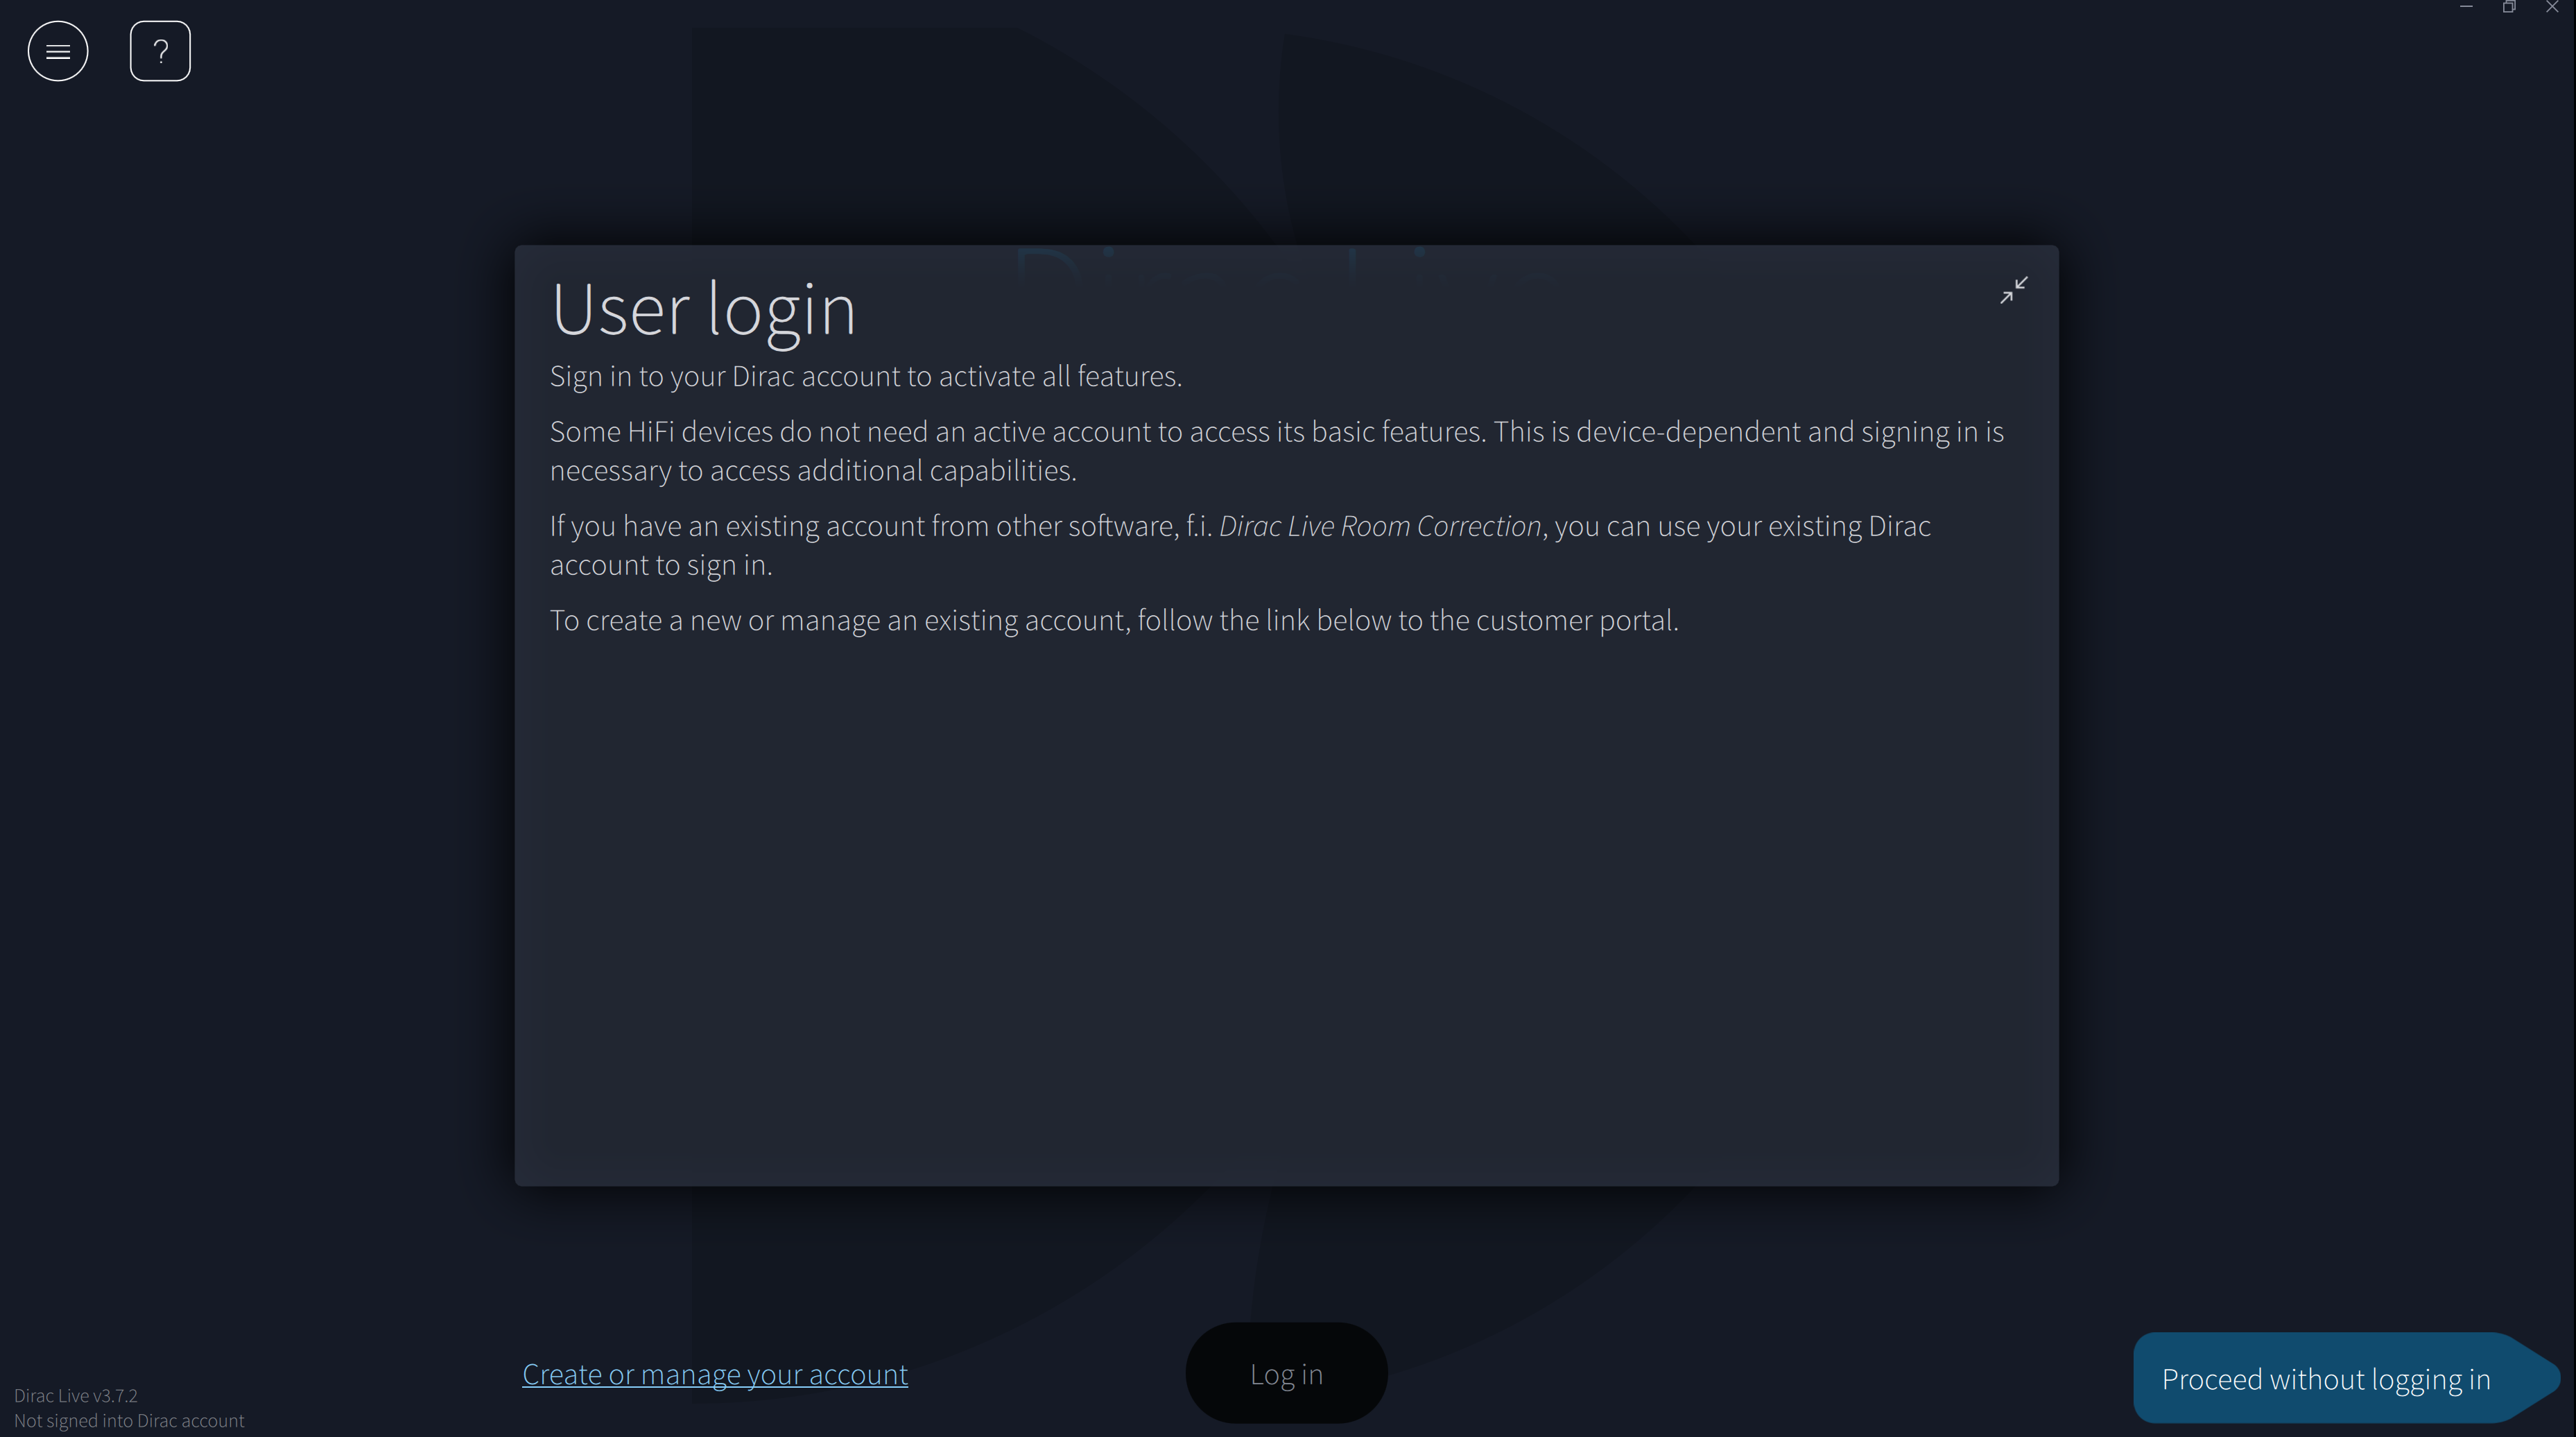Open the help question mark button
This screenshot has height=1437, width=2576.
tap(160, 51)
